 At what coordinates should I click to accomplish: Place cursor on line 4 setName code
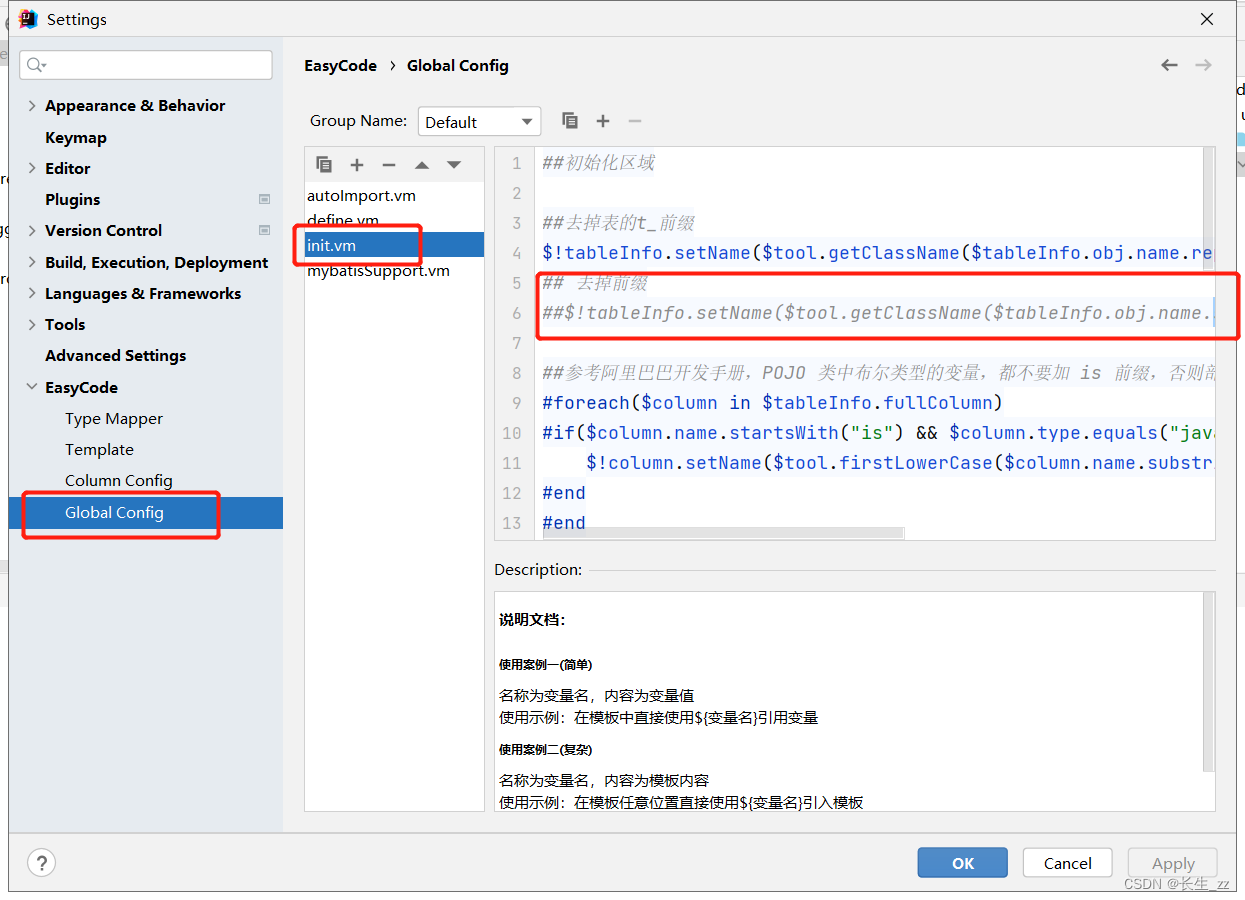tap(877, 253)
